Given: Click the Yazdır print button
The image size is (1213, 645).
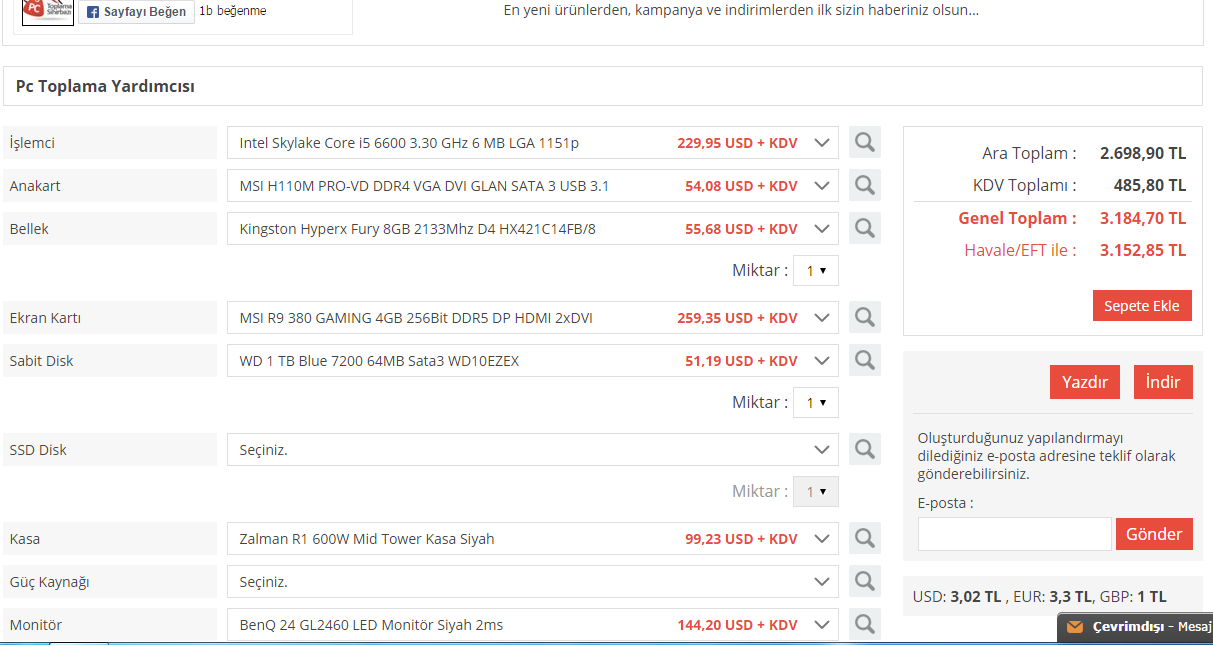Looking at the screenshot, I should tap(1085, 382).
